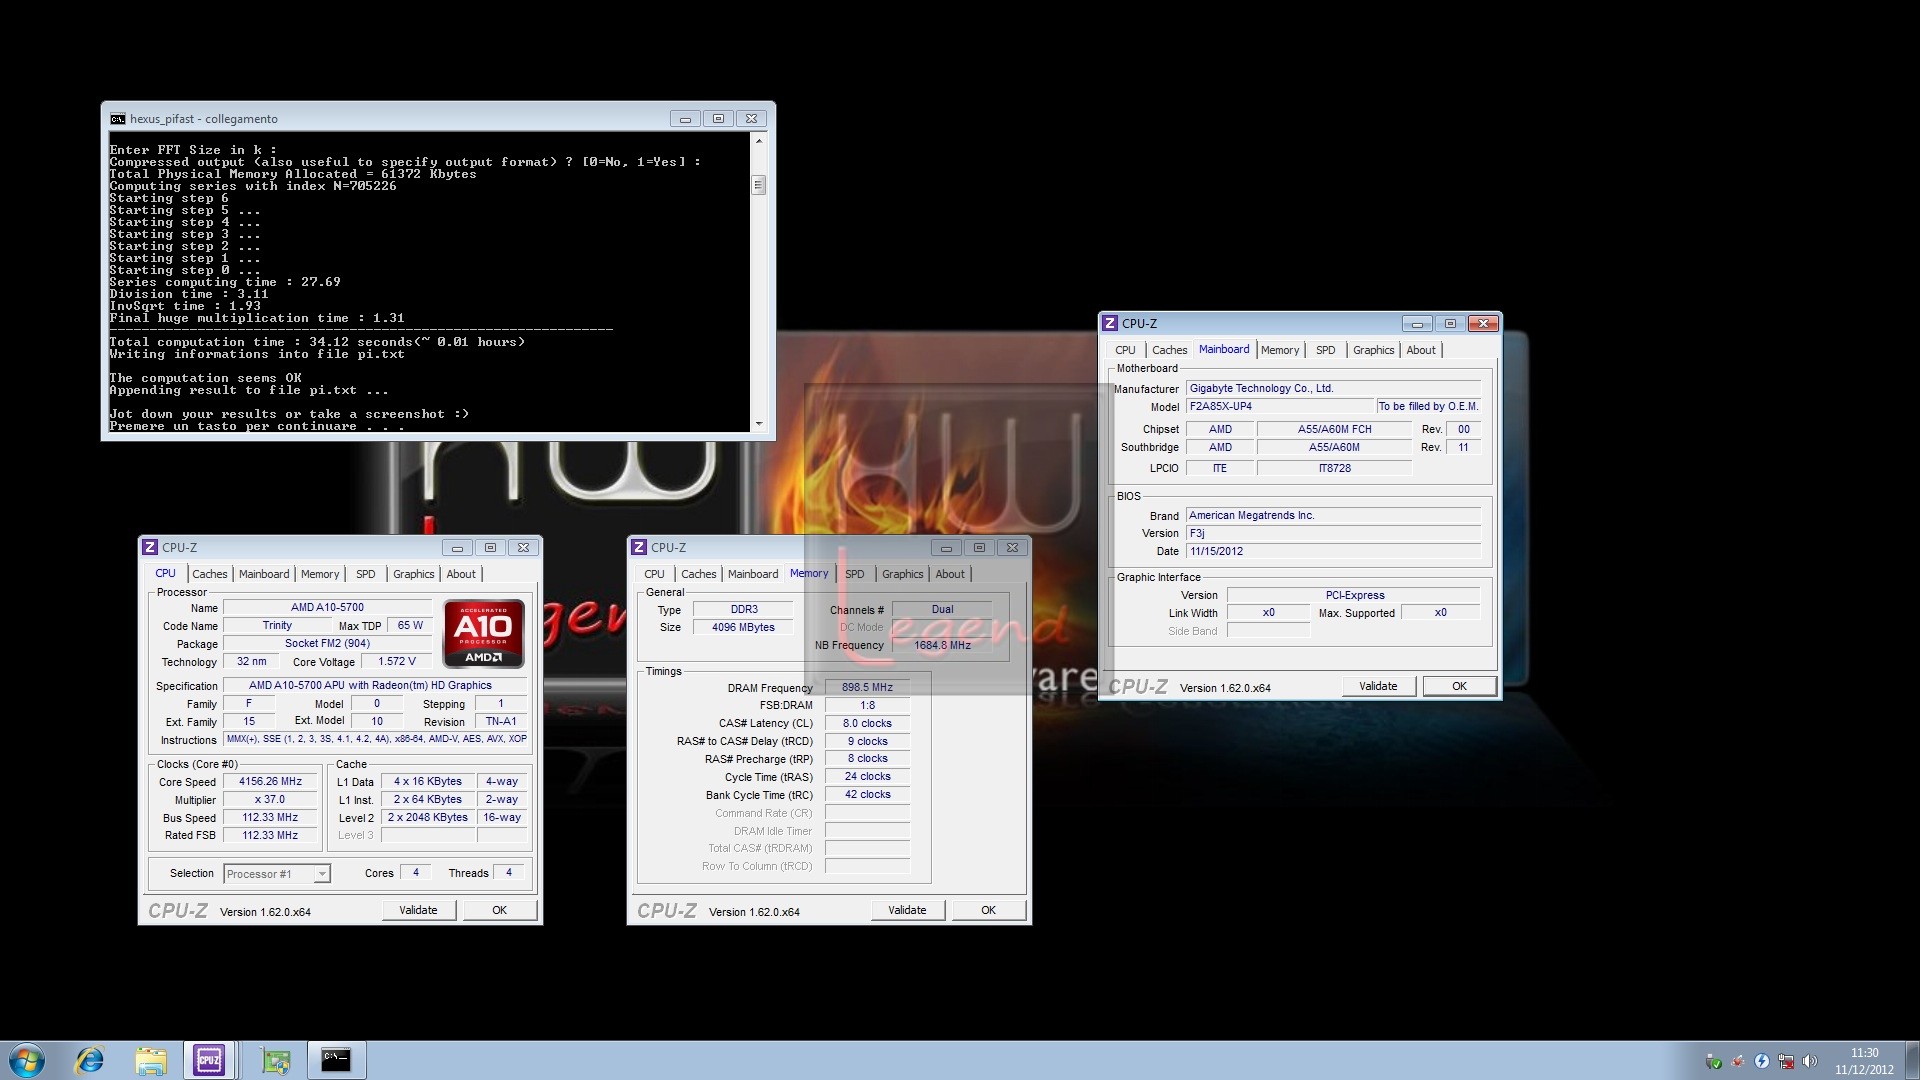Switch to CPU tab in Mainboard window
1920x1080 pixels.
click(1126, 350)
